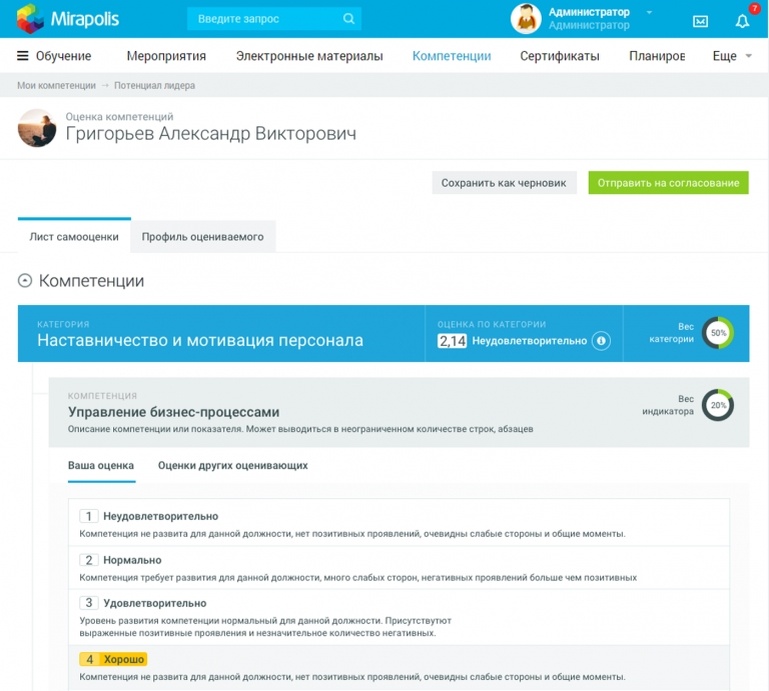Collapse the Компетенции section
The width and height of the screenshot is (769, 691).
click(x=25, y=281)
